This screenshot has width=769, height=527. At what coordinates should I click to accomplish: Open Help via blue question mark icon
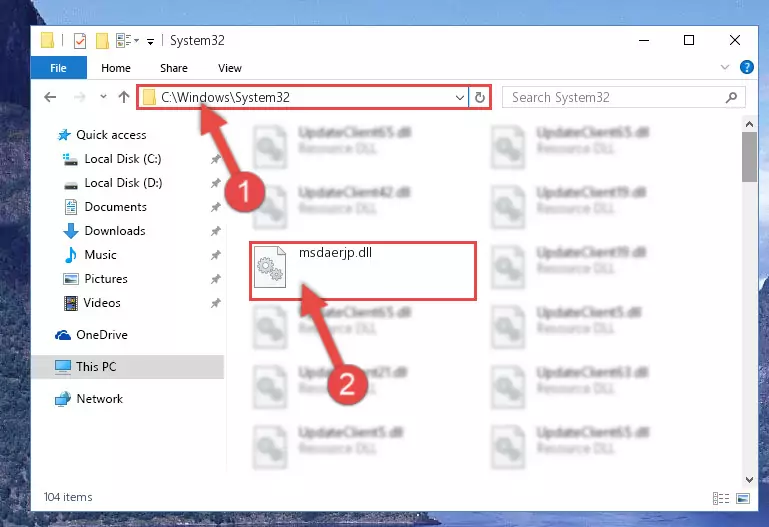[x=746, y=67]
